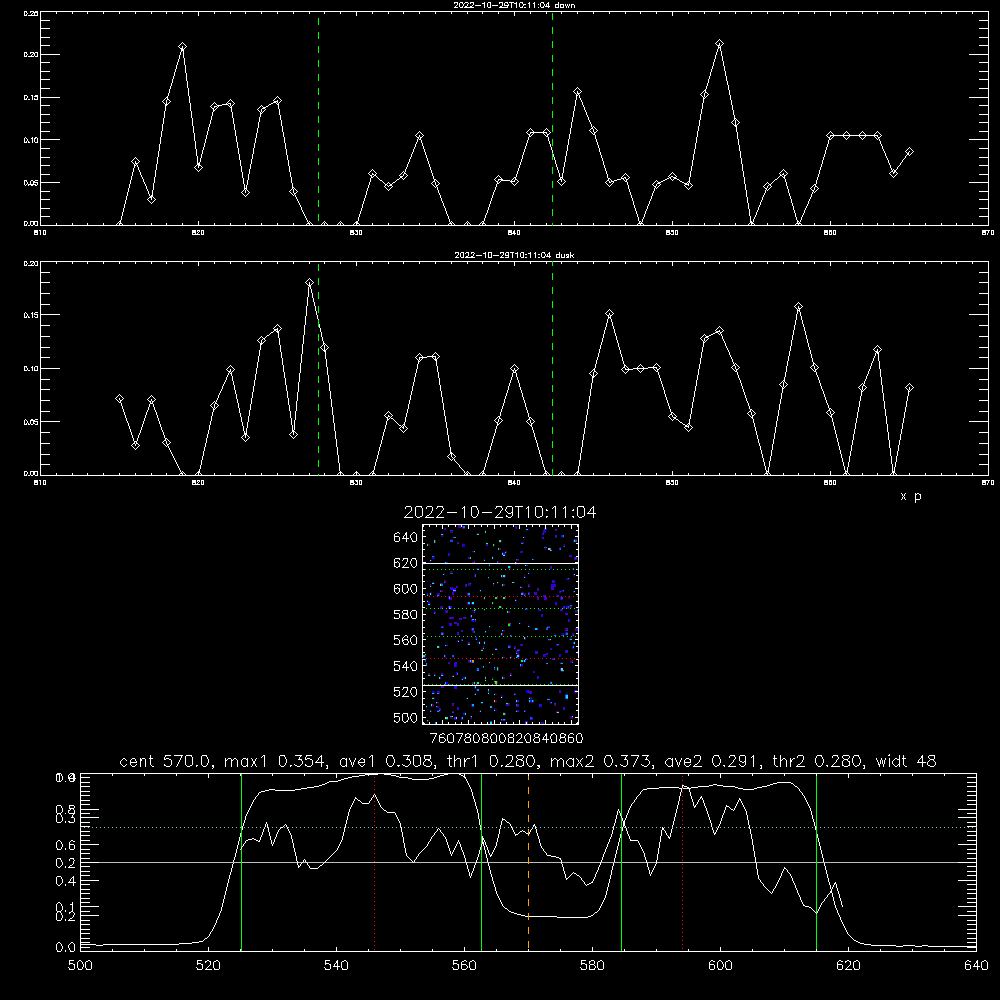Click the 'widt 48' value in the stats line
The height and width of the screenshot is (1000, 1000).
point(906,761)
